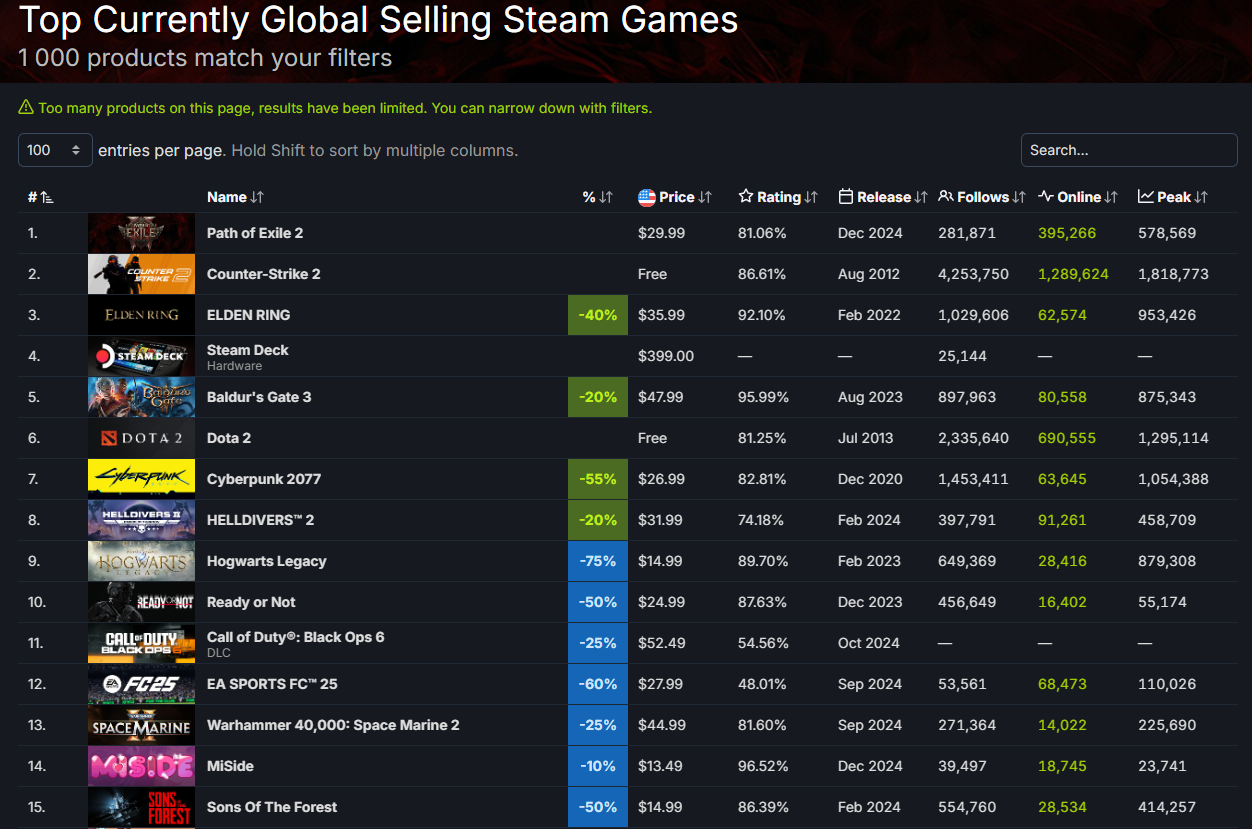Open Counter-Strike 2 game thumbnail
1252x829 pixels.
[141, 274]
